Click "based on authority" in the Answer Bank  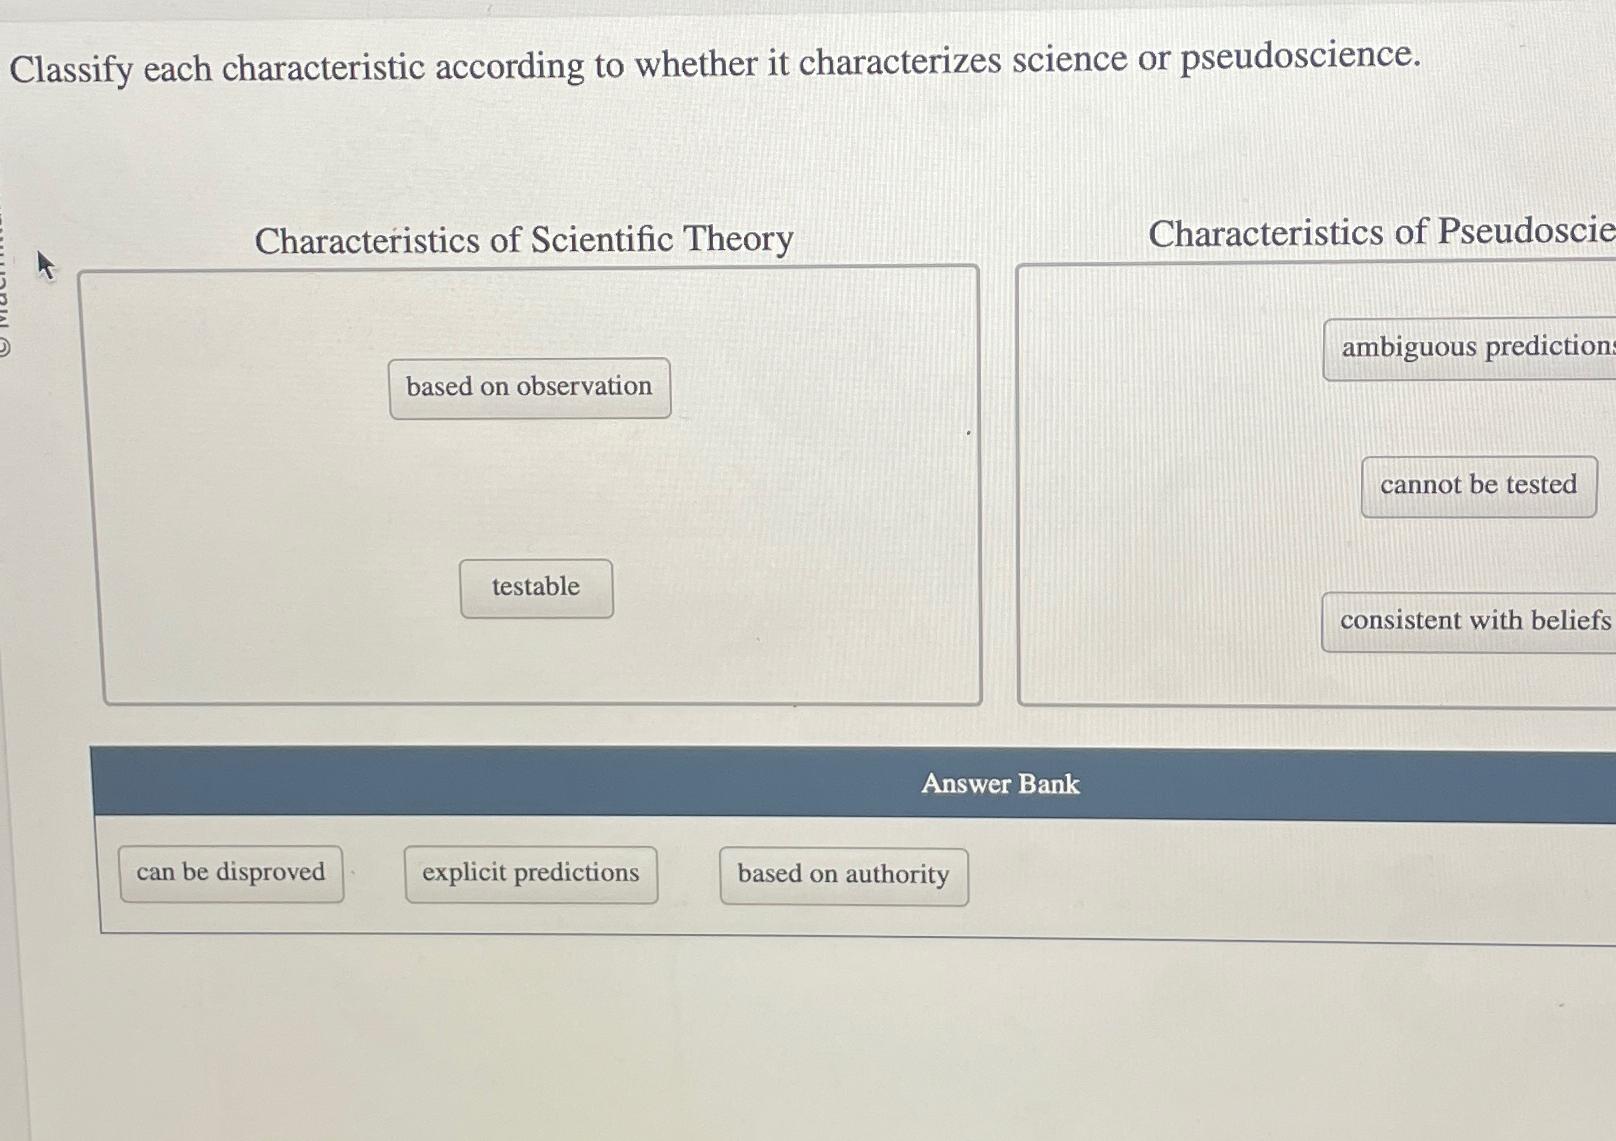point(843,874)
